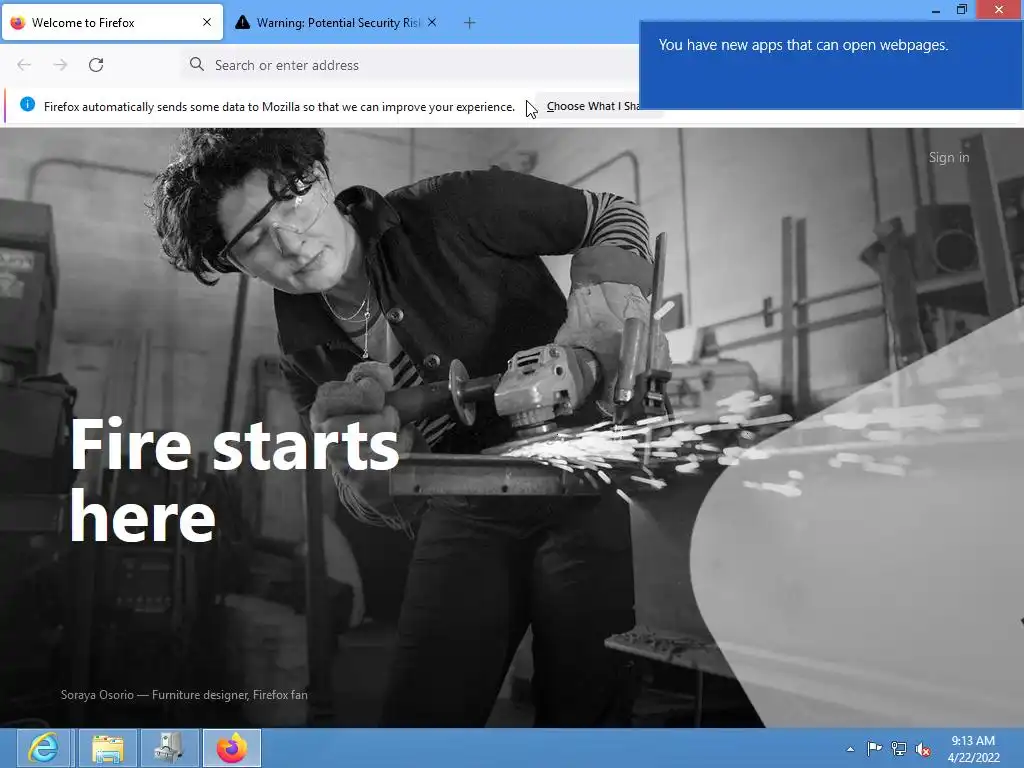
Task: Click the Firefox data sharing notification text
Action: 280,106
